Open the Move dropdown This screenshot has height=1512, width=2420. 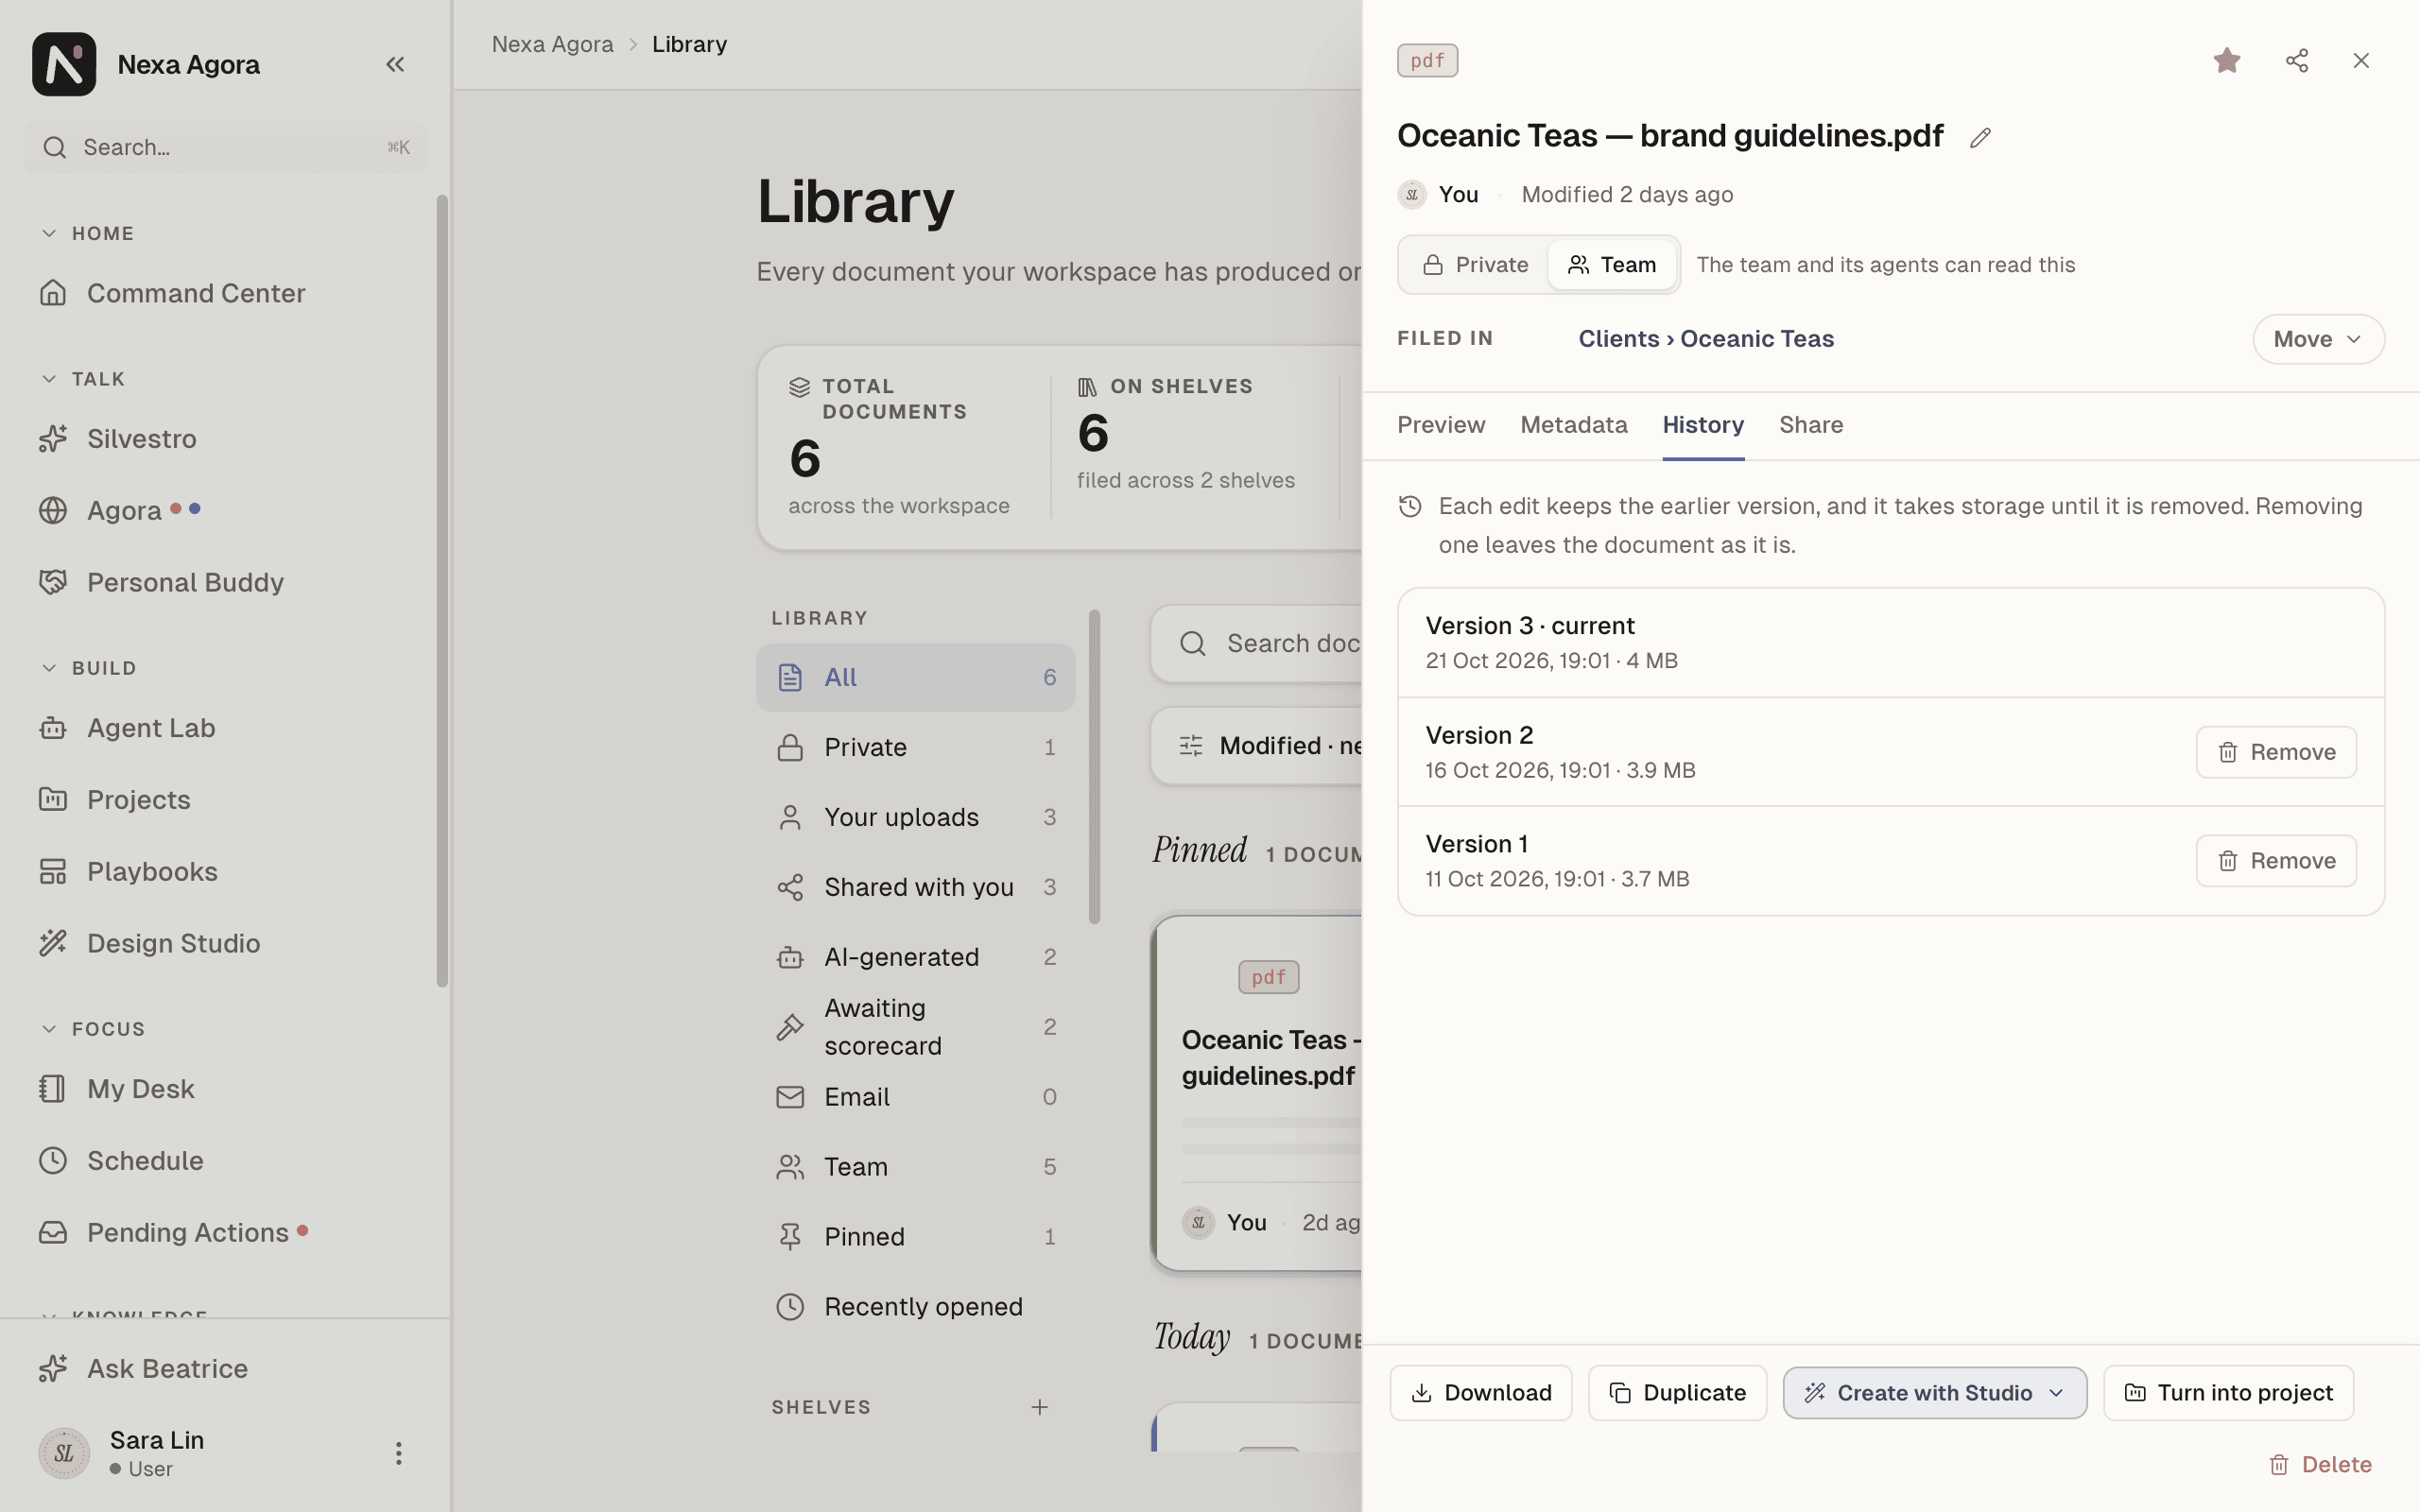coord(2318,339)
